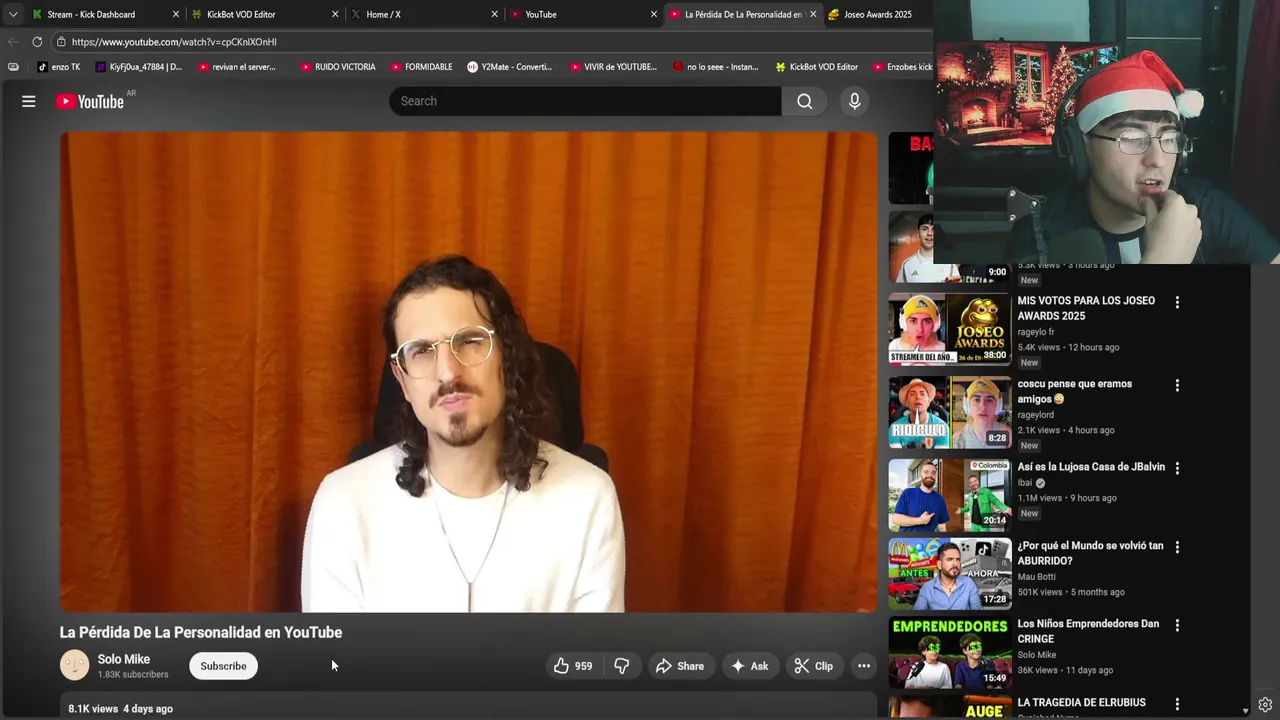Open VIVIR de YOUTUBE bookmark
The height and width of the screenshot is (720, 1280).
[x=613, y=67]
